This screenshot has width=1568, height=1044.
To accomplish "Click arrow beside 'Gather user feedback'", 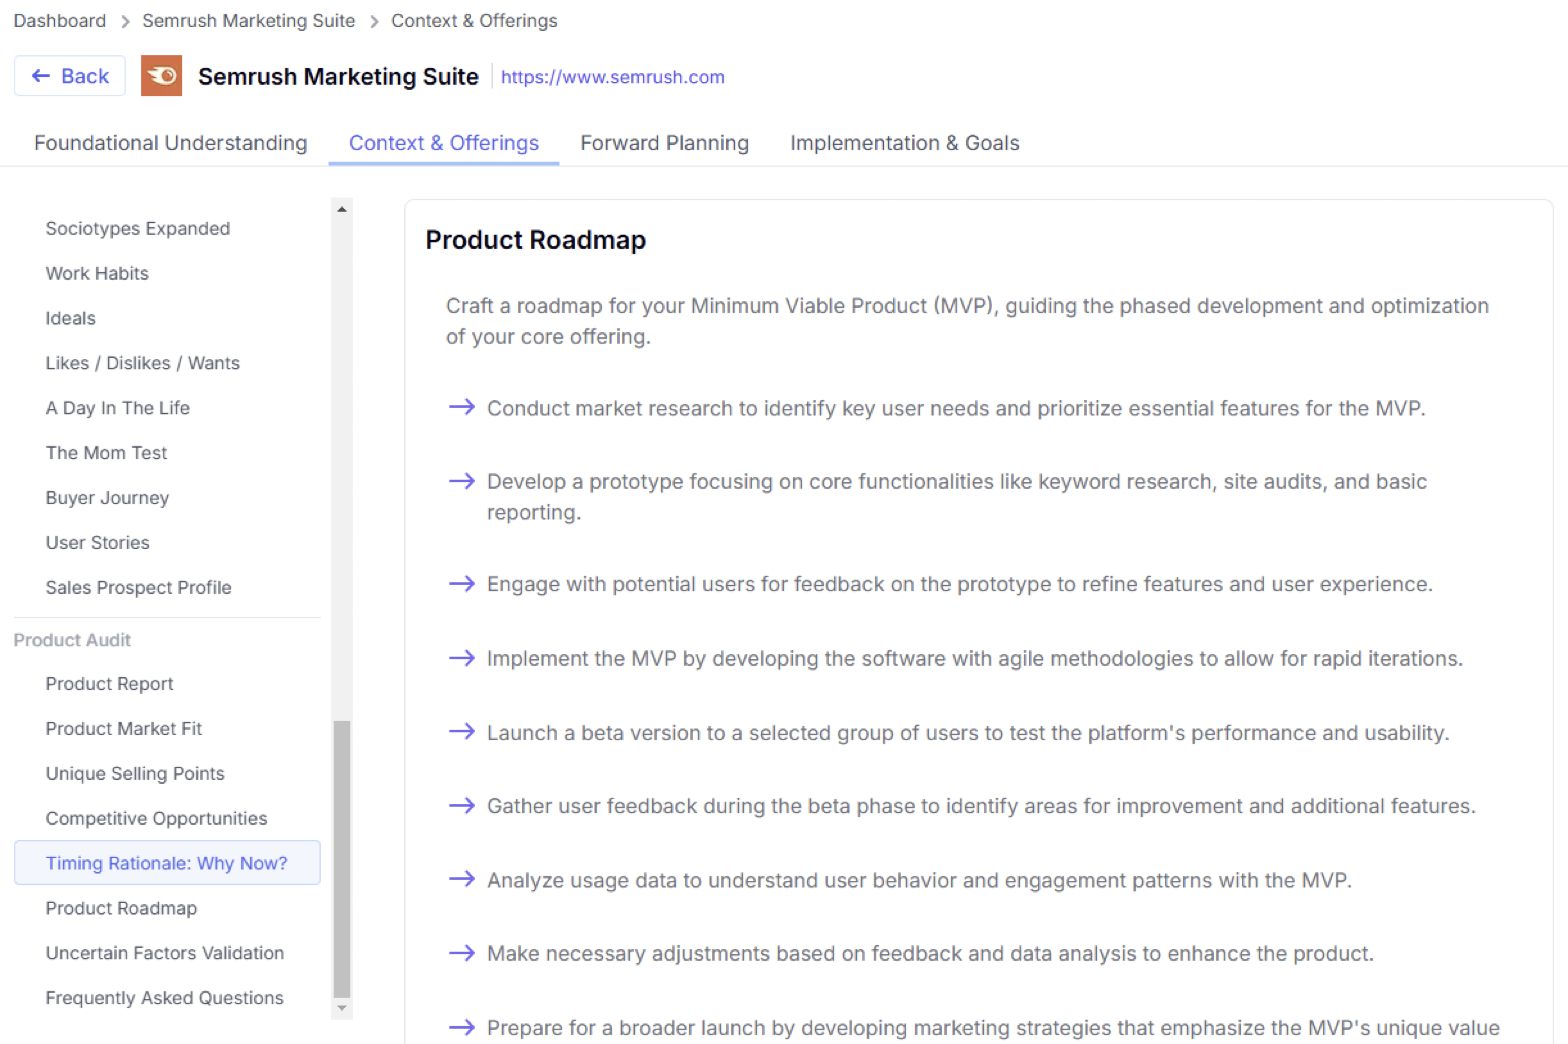I will coord(462,806).
